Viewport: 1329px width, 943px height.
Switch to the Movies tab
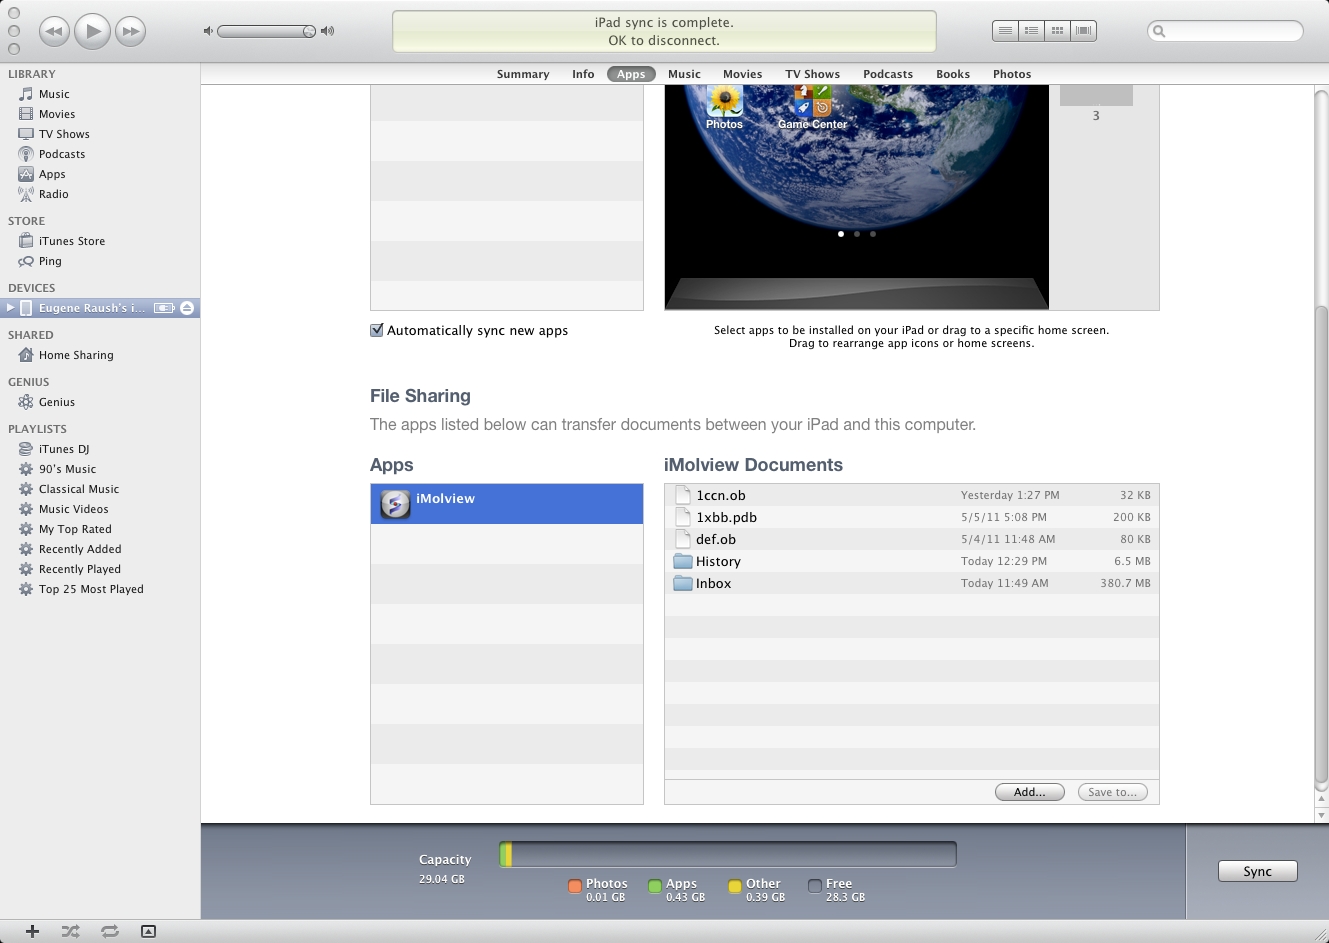coord(742,74)
